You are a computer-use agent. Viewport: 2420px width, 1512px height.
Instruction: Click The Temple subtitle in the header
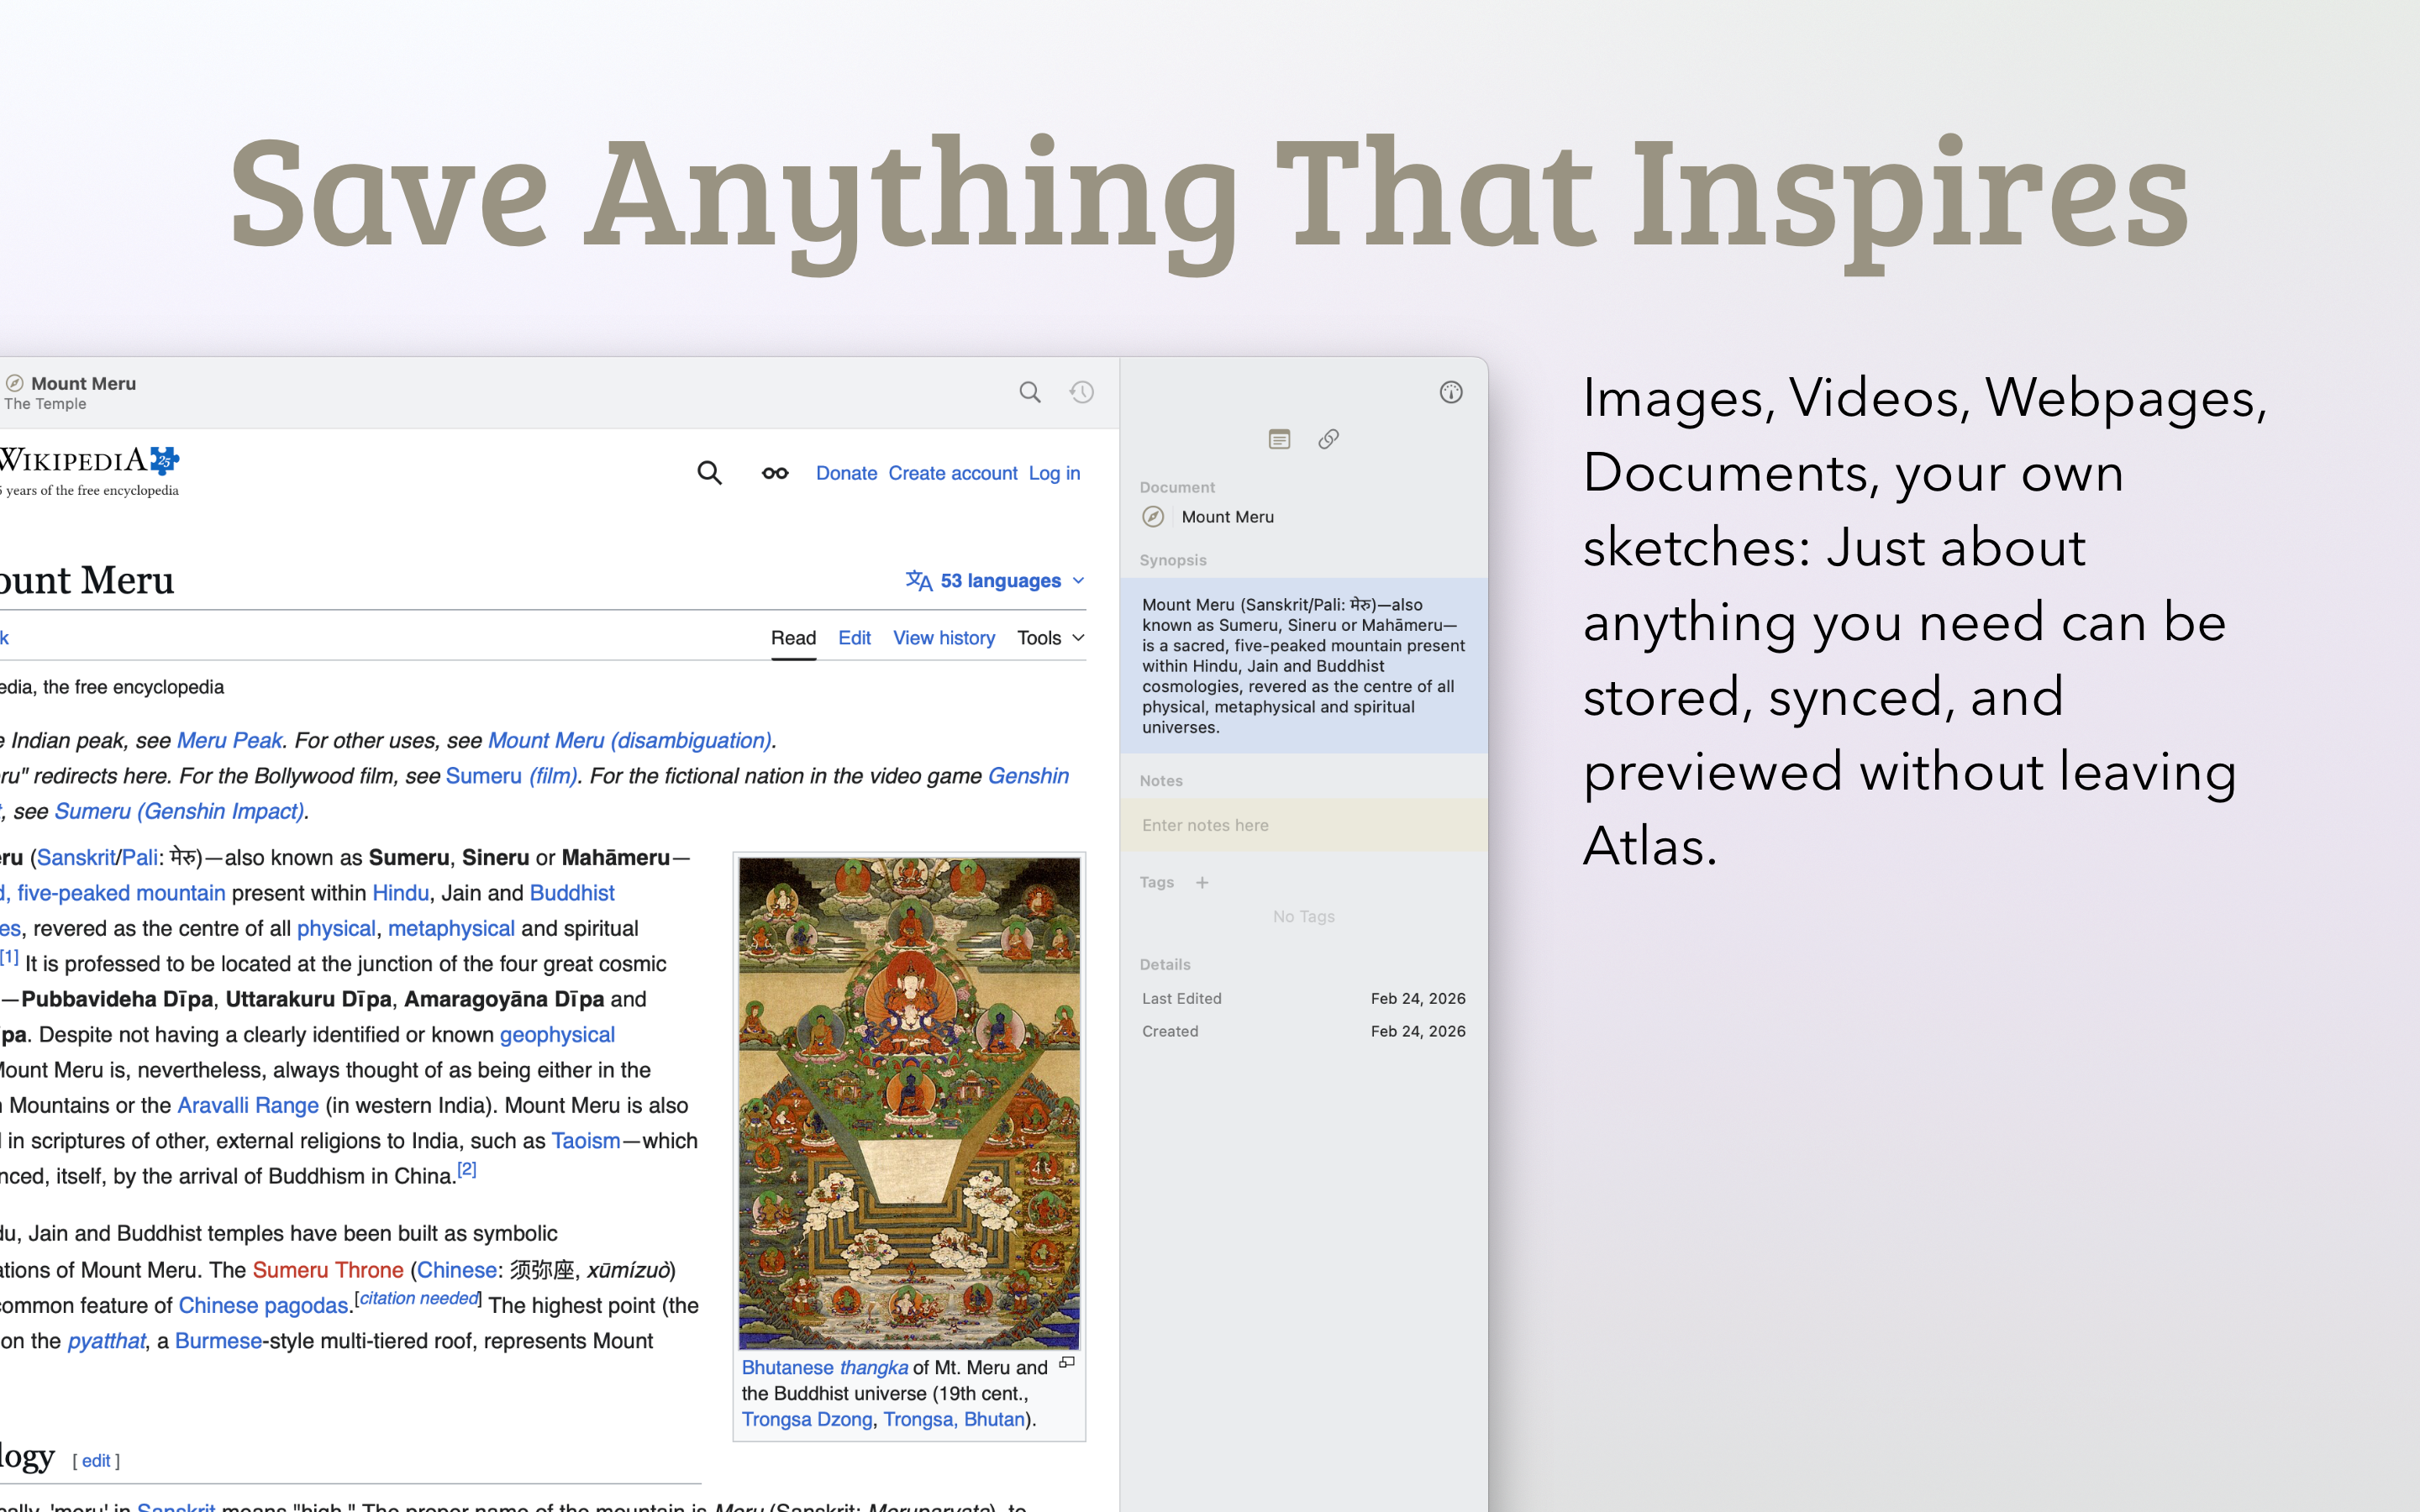pyautogui.click(x=45, y=404)
